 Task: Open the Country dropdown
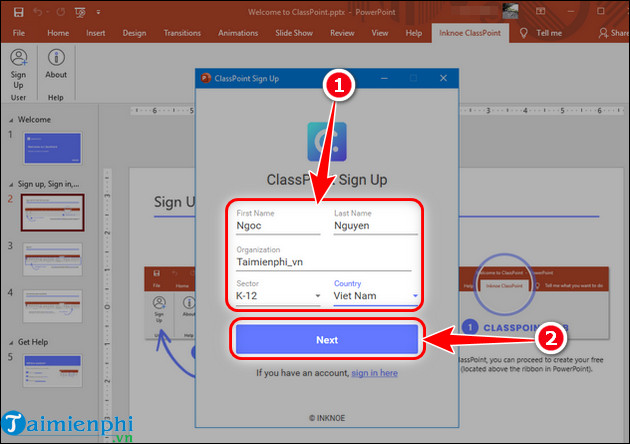[376, 296]
